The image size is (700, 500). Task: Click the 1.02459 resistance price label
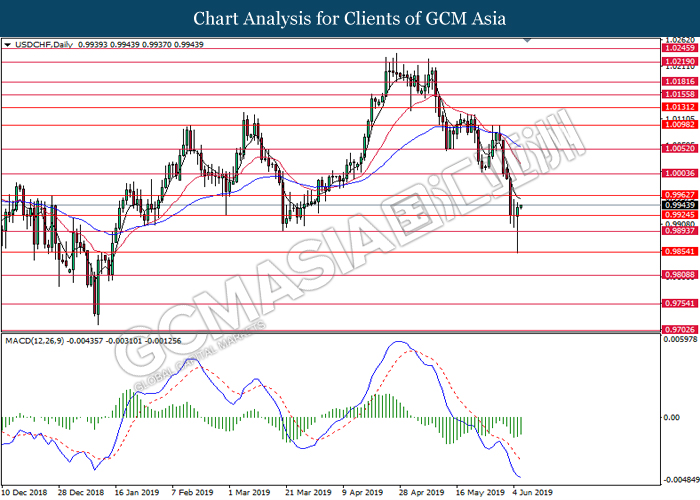pyautogui.click(x=680, y=48)
